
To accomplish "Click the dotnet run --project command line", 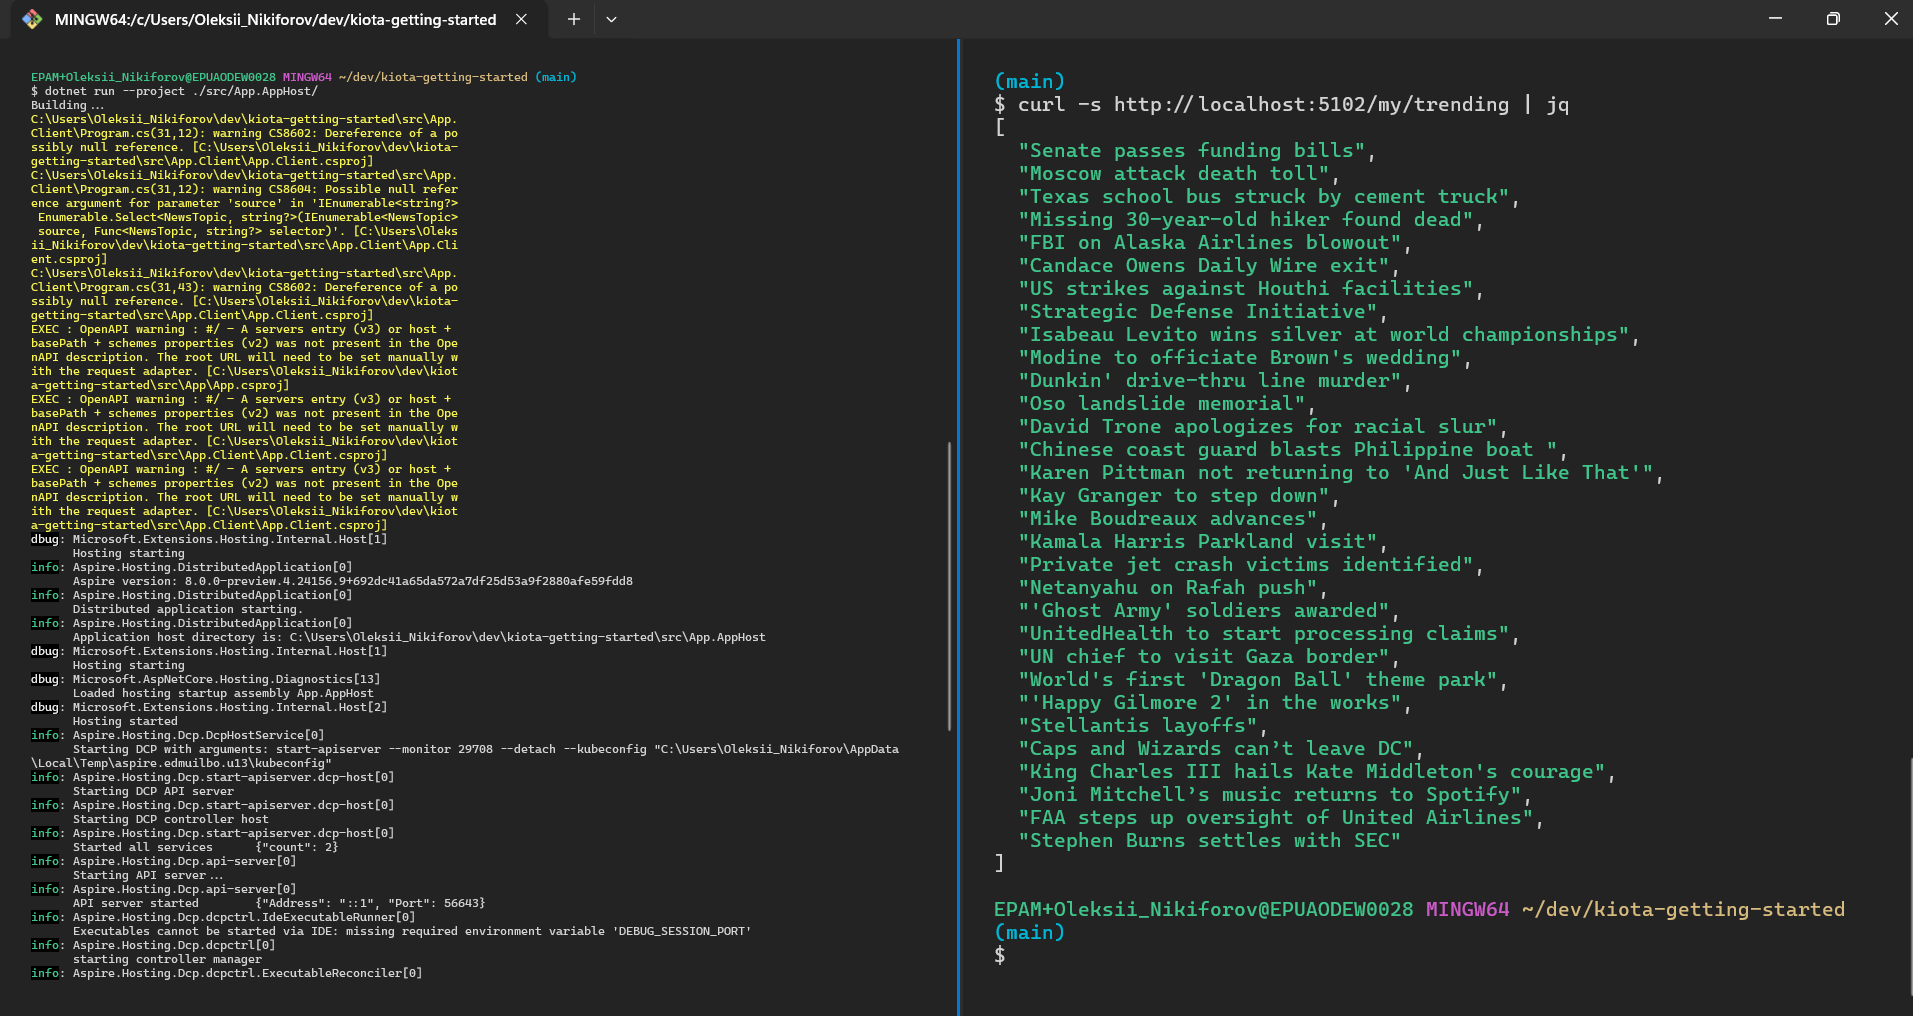I will click(174, 91).
